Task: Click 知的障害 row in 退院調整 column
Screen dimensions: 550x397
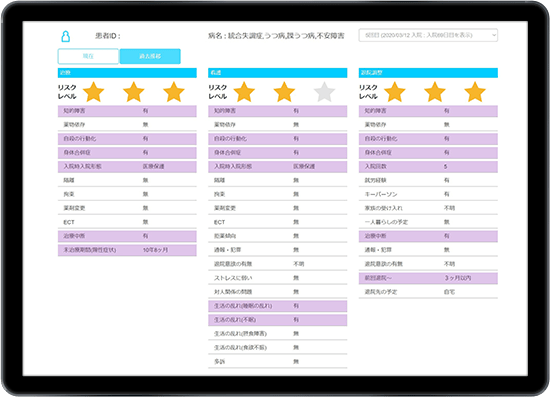Action: pyautogui.click(x=428, y=111)
